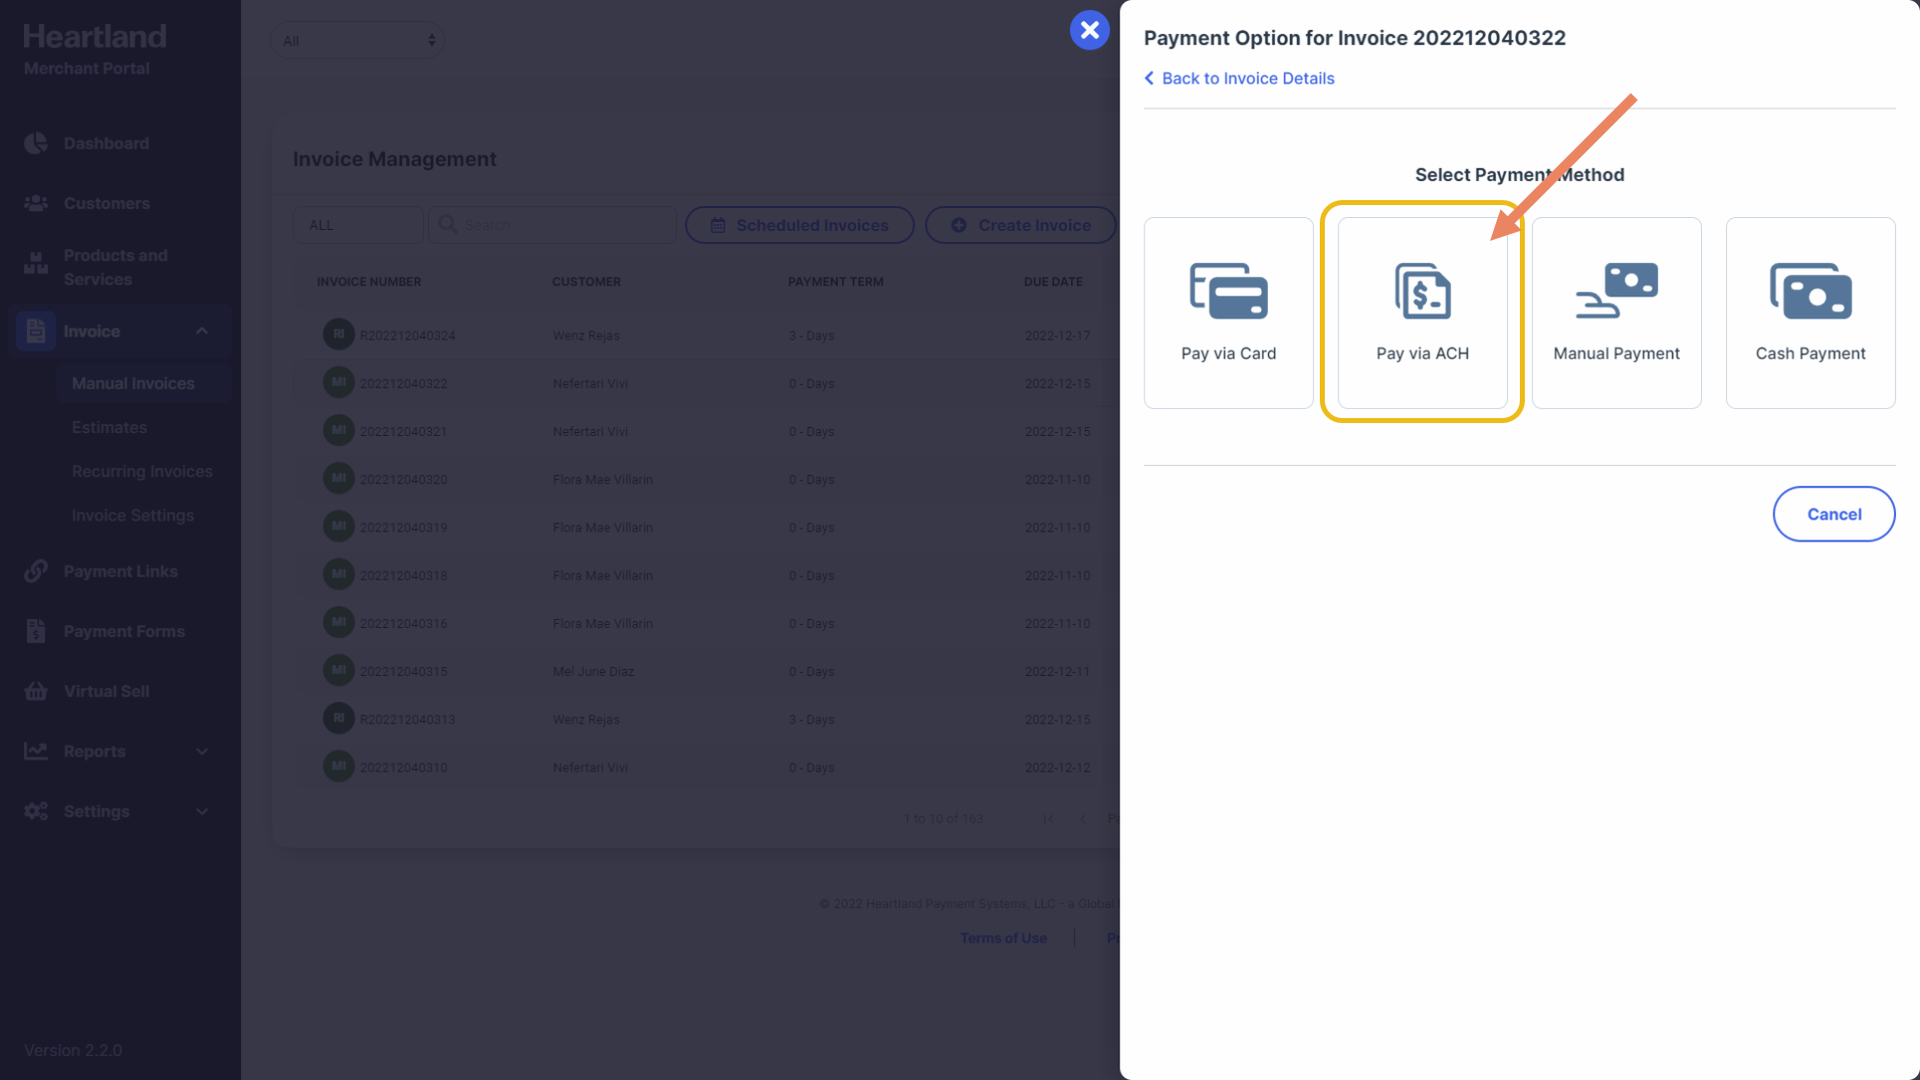Click the Heartland Merchant Portal logo
The height and width of the screenshot is (1080, 1920).
click(95, 49)
